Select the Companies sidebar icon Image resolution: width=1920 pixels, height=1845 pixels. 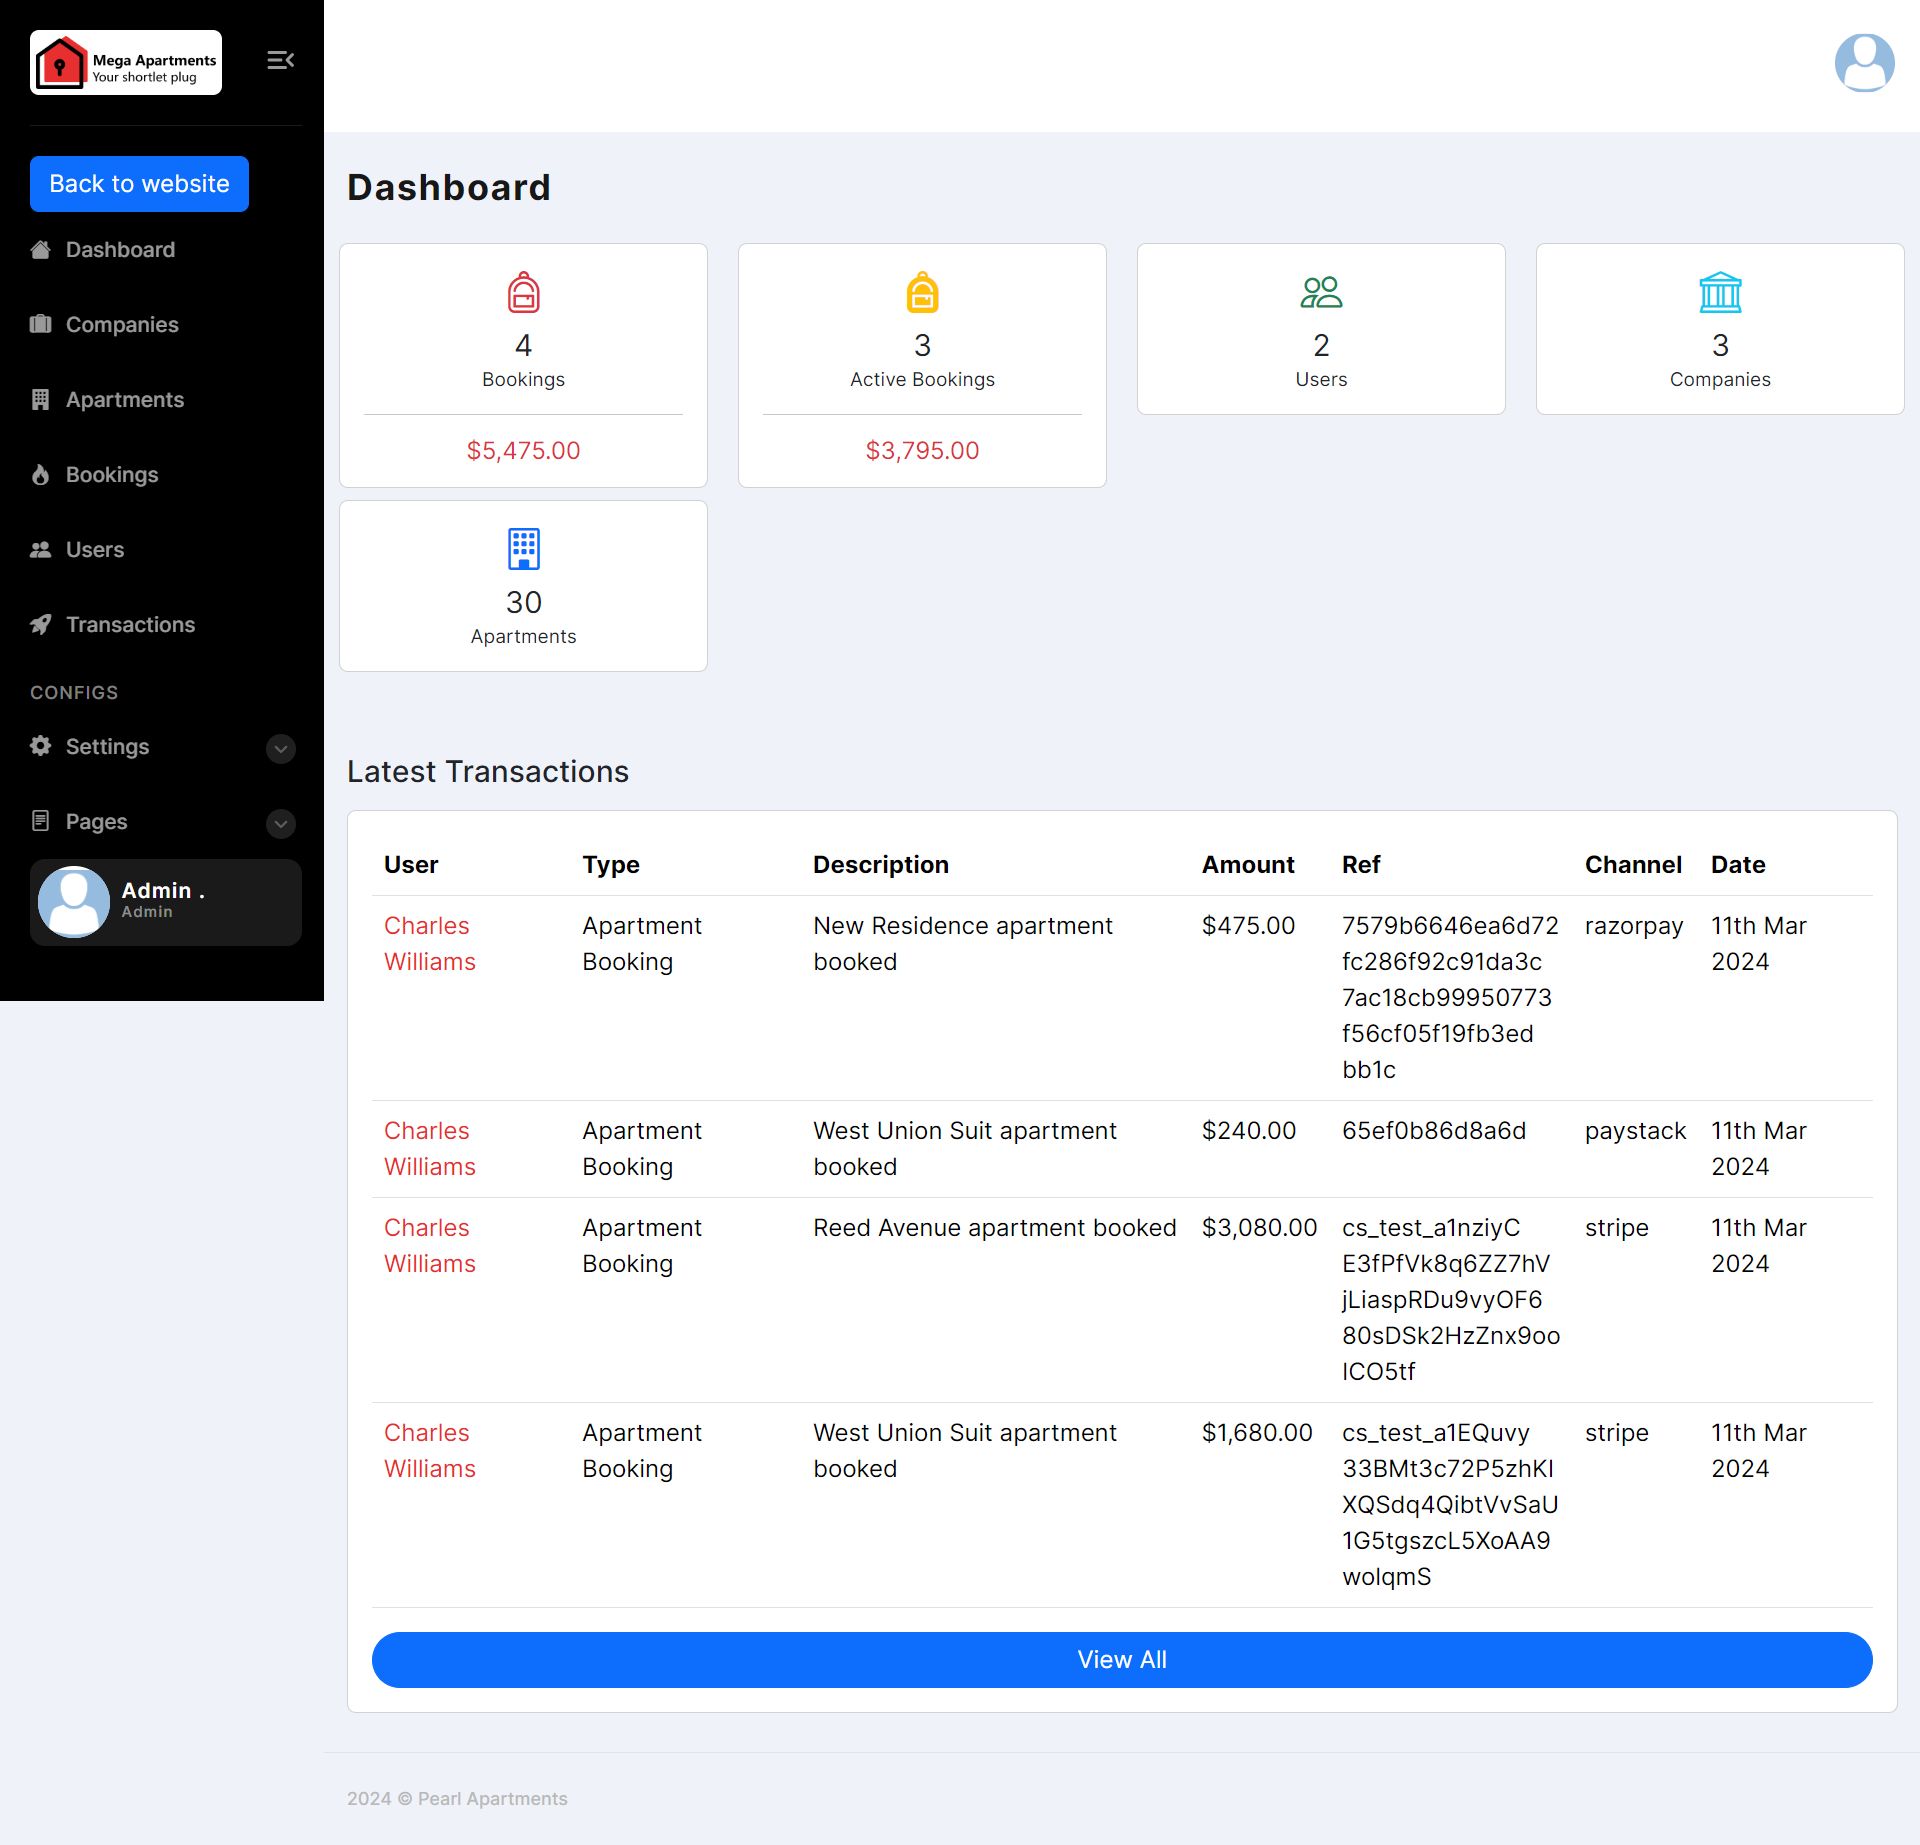tap(40, 324)
